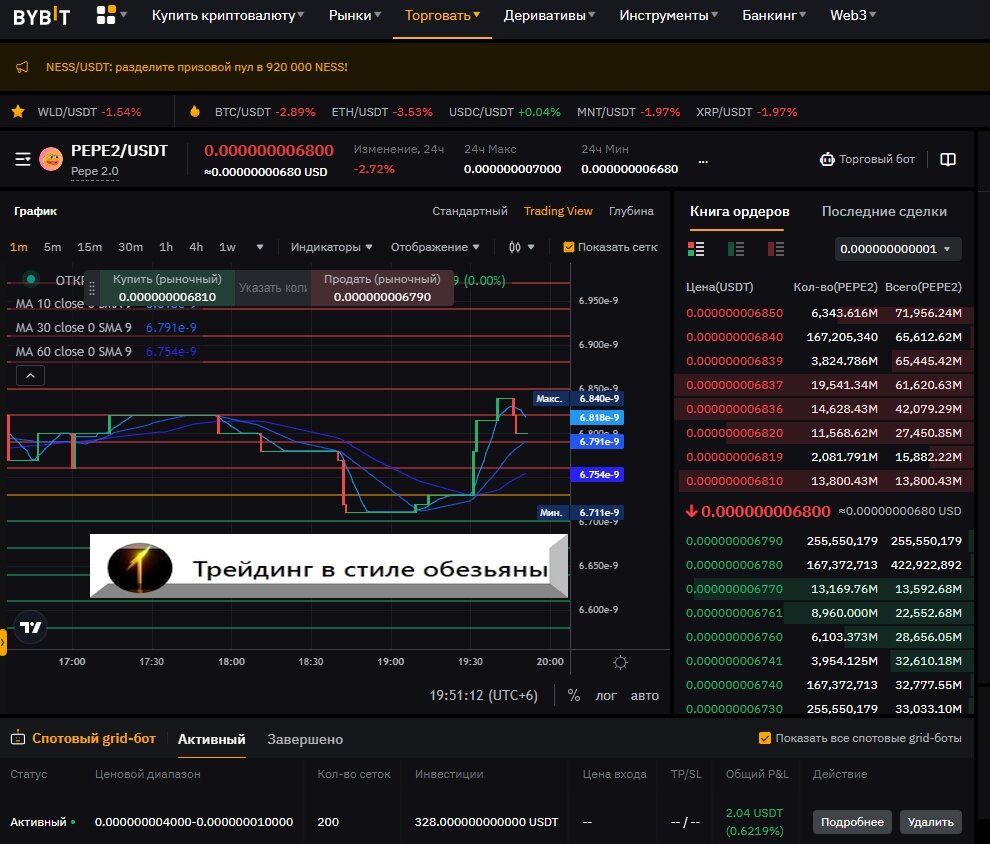This screenshot has width=990, height=844.
Task: Click the MA 30 close indicator legend
Action: 106,328
